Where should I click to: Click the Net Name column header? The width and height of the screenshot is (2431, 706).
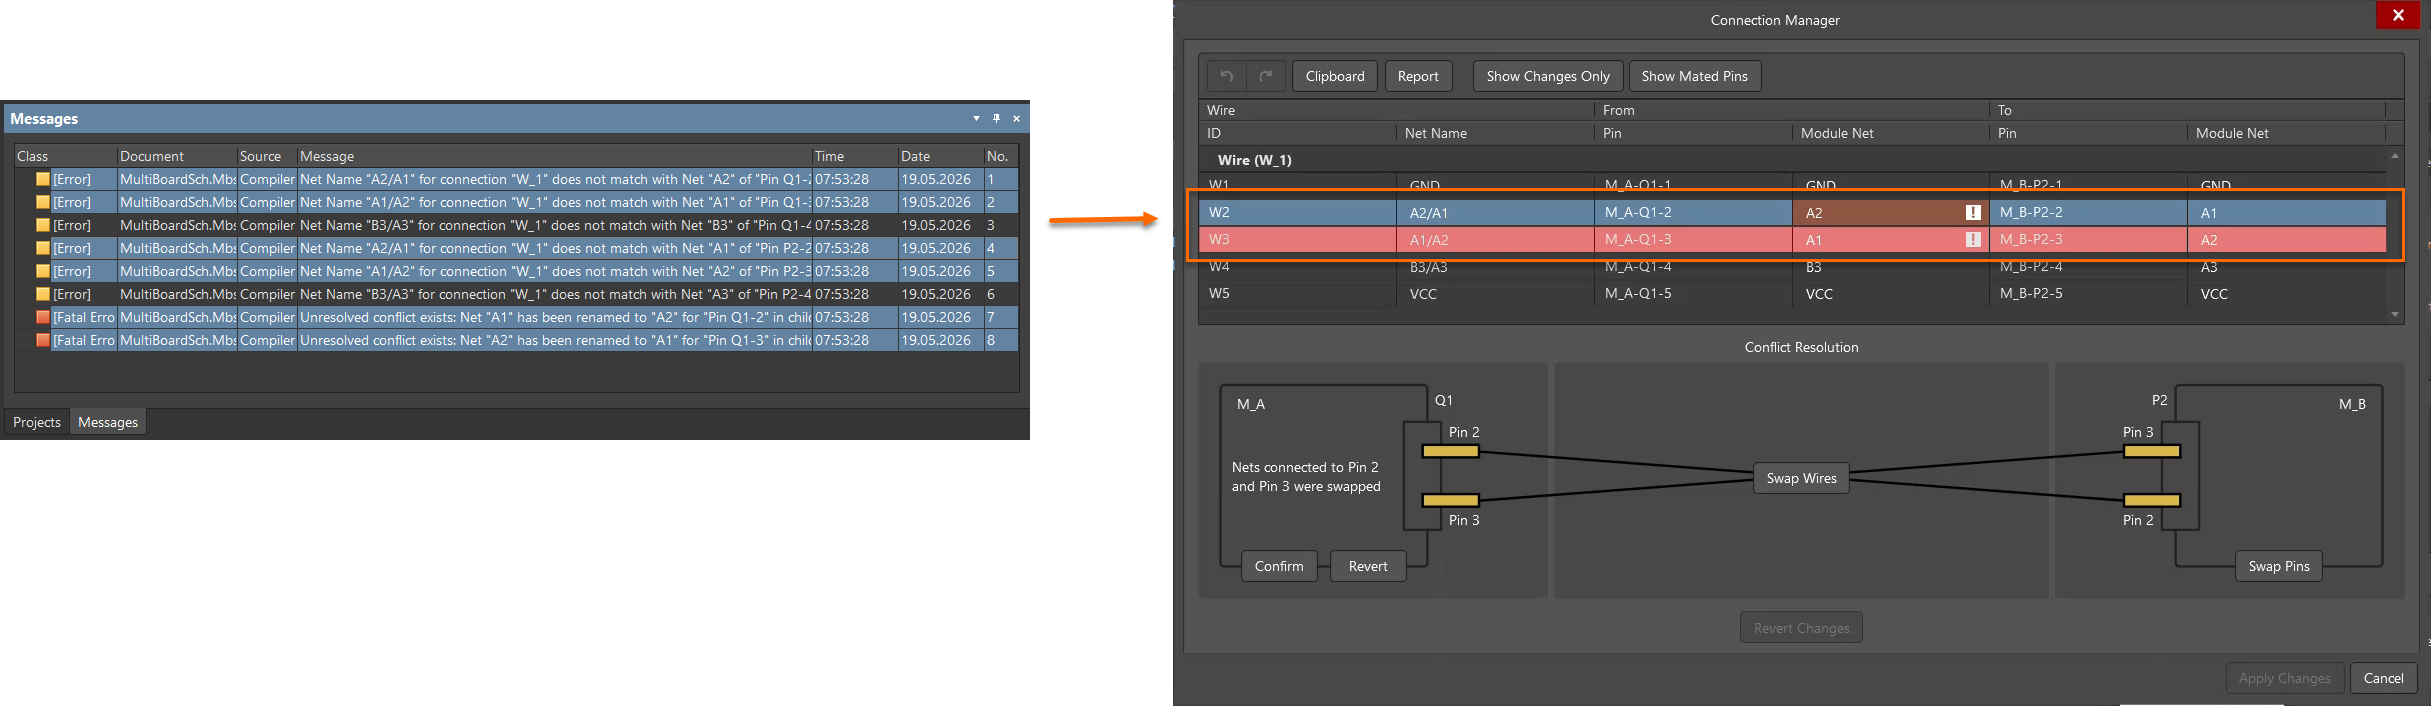point(1495,133)
